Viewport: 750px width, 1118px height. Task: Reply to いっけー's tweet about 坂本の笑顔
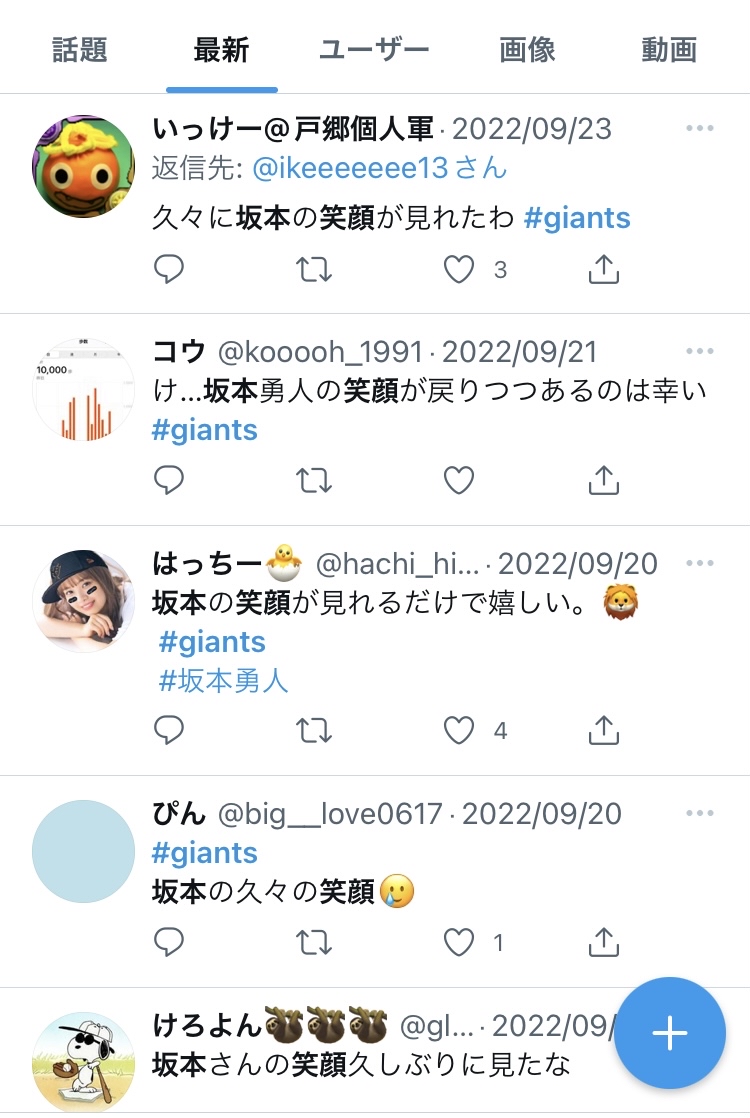coord(169,270)
